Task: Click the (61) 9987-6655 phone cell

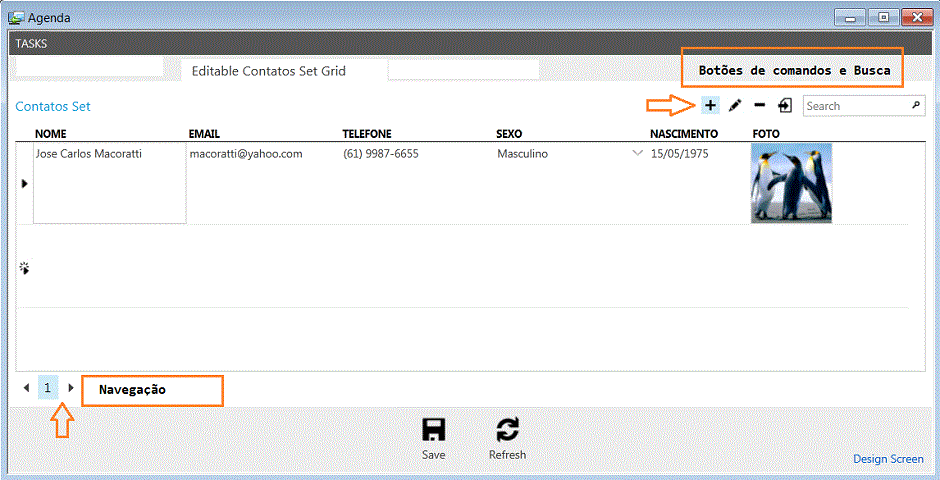Action: 381,154
